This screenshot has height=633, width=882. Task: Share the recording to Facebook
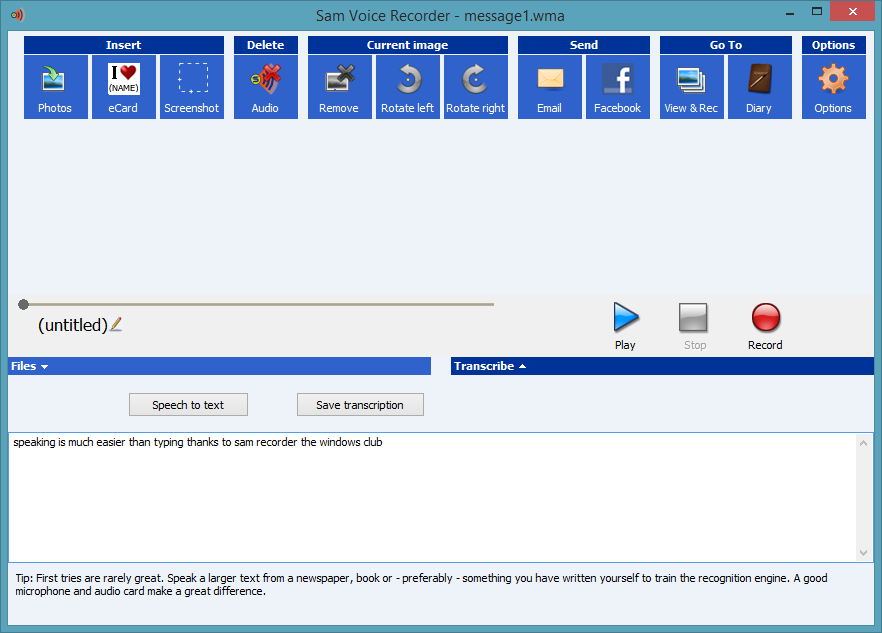618,87
